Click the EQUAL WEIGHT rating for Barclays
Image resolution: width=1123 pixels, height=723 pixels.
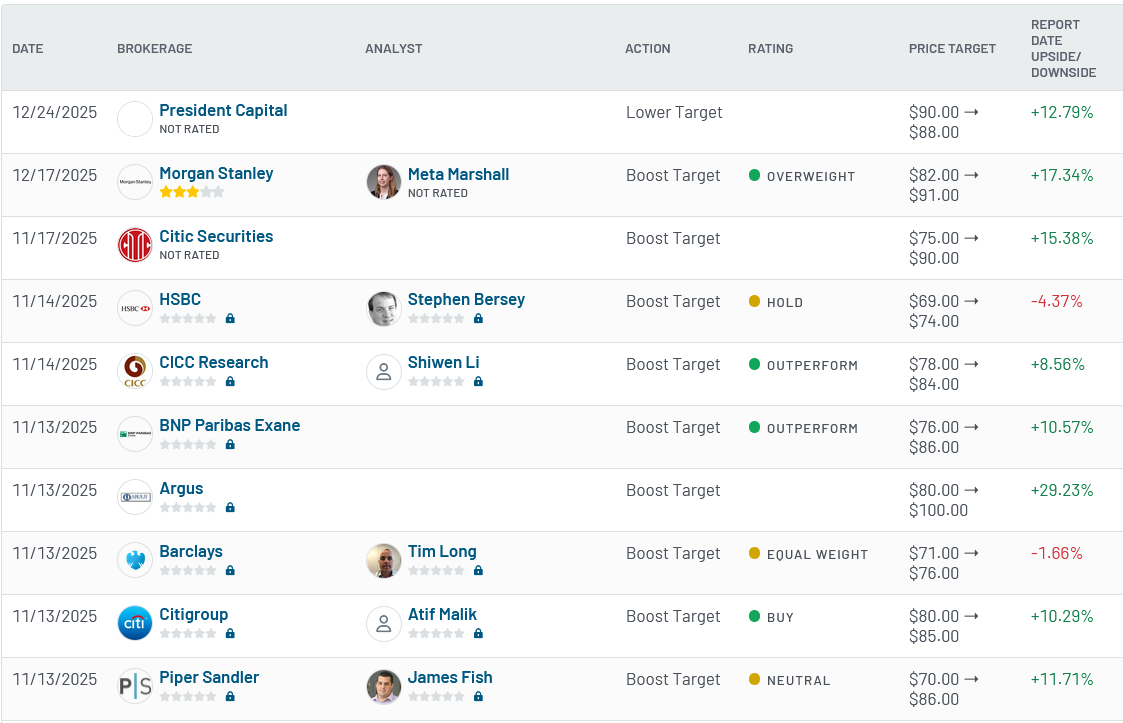coord(809,555)
